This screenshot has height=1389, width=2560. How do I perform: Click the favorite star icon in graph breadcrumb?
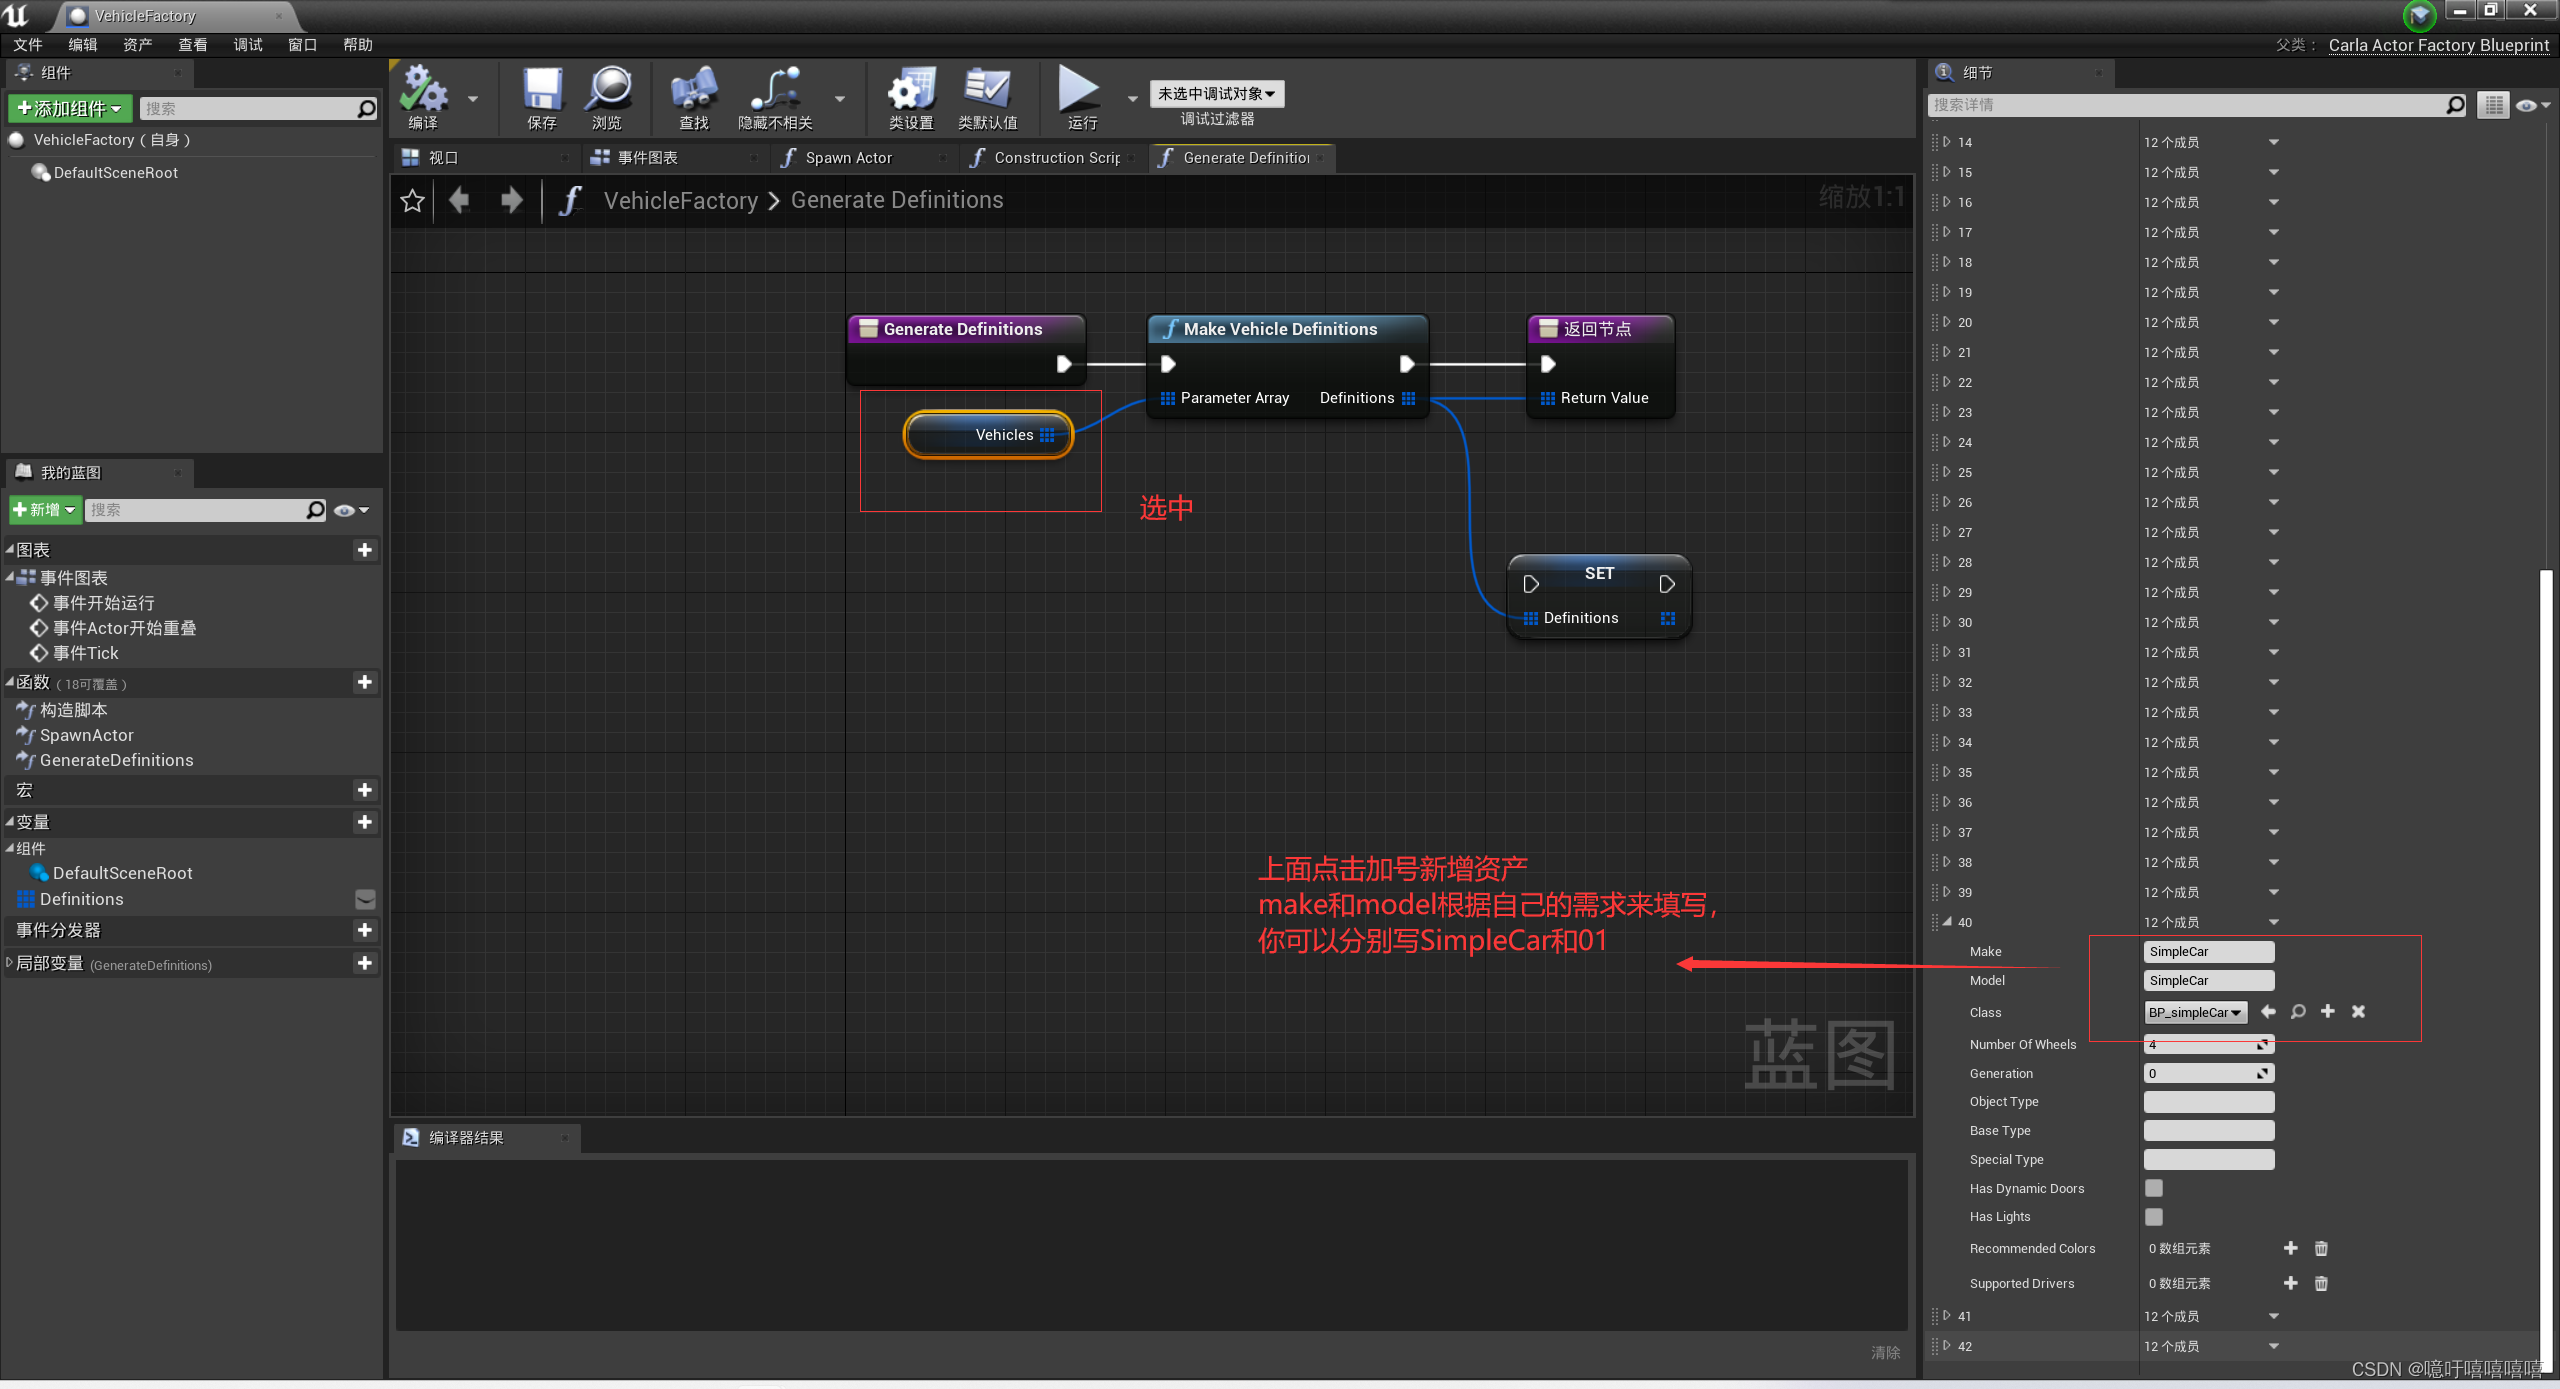[412, 201]
